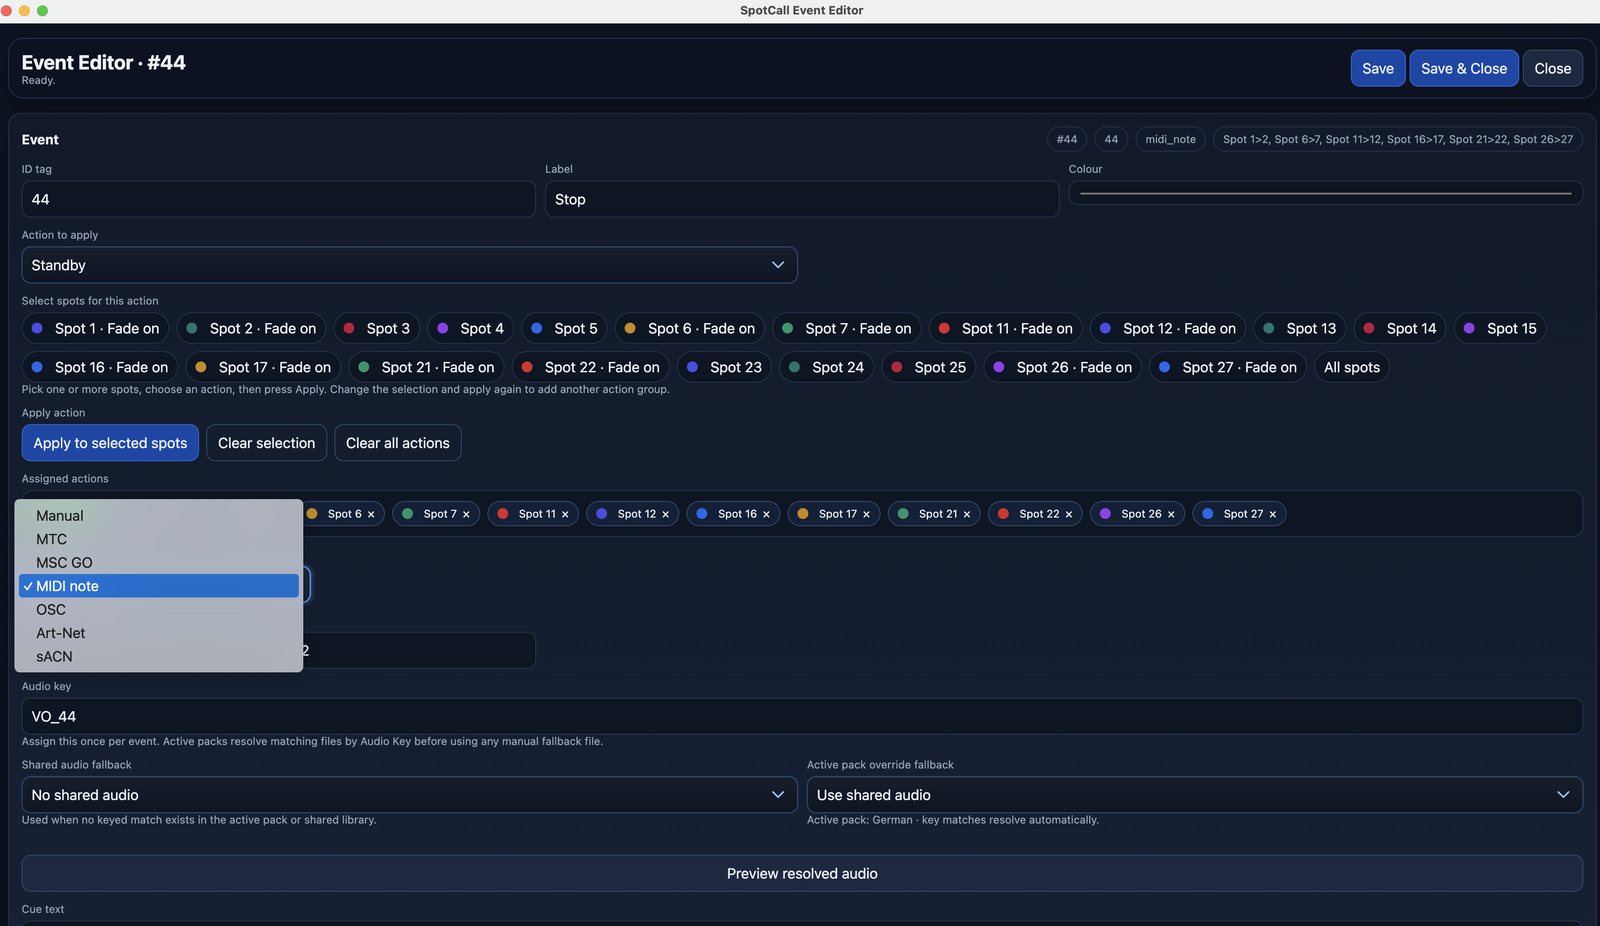1600x926 pixels.
Task: Remove Spot 16 from assigned actions
Action: (766, 514)
